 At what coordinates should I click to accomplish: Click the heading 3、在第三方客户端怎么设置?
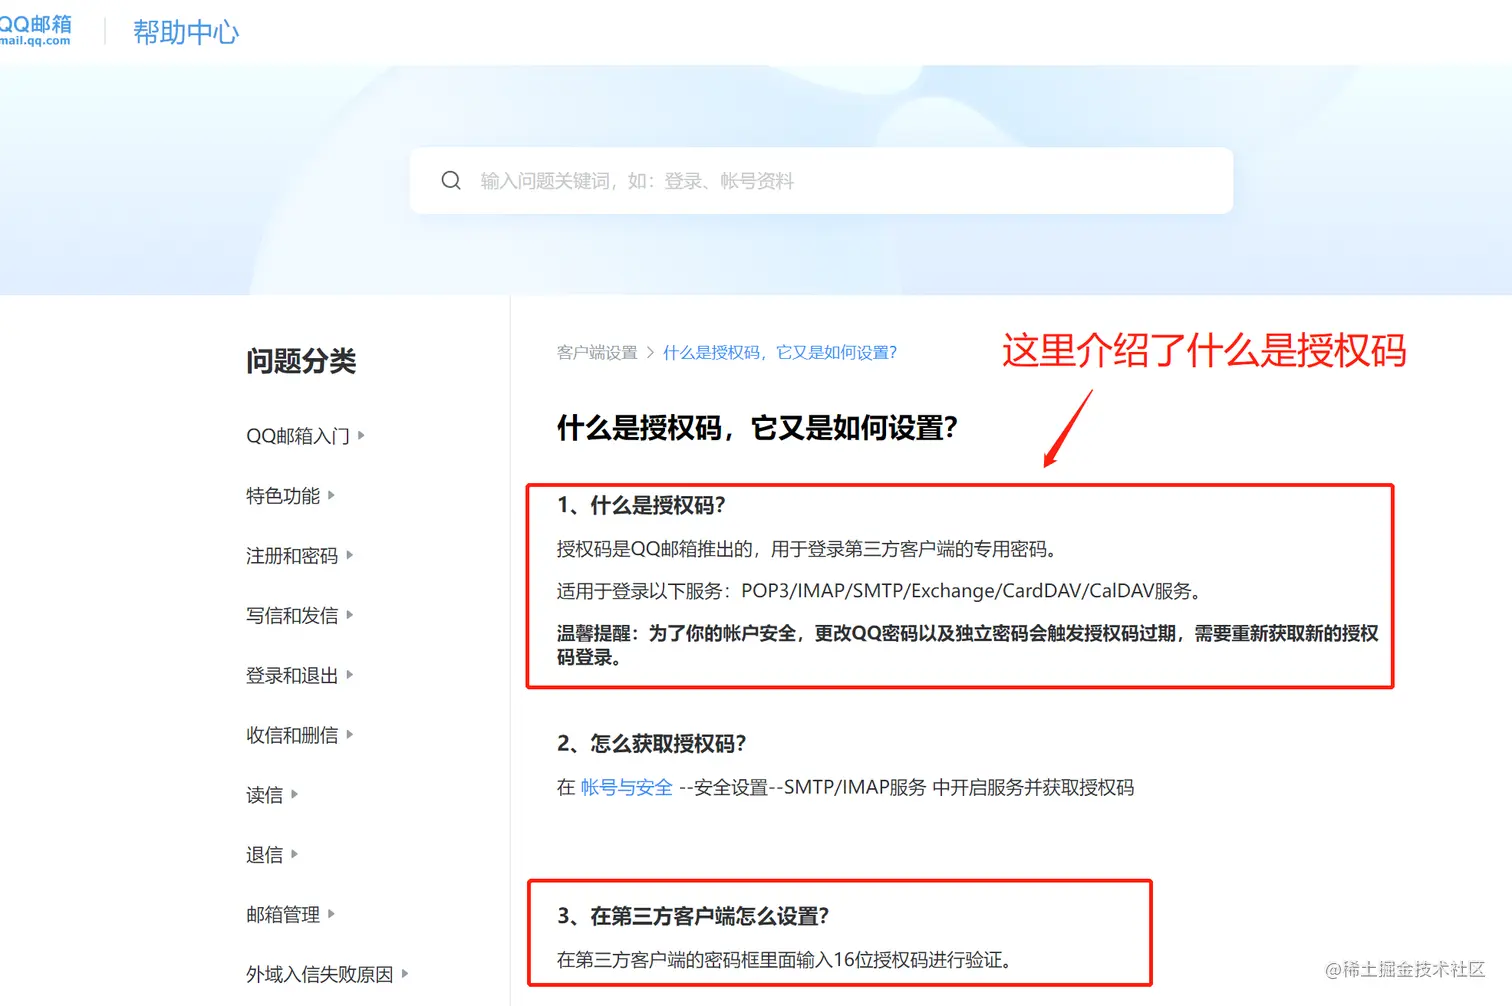pyautogui.click(x=693, y=916)
